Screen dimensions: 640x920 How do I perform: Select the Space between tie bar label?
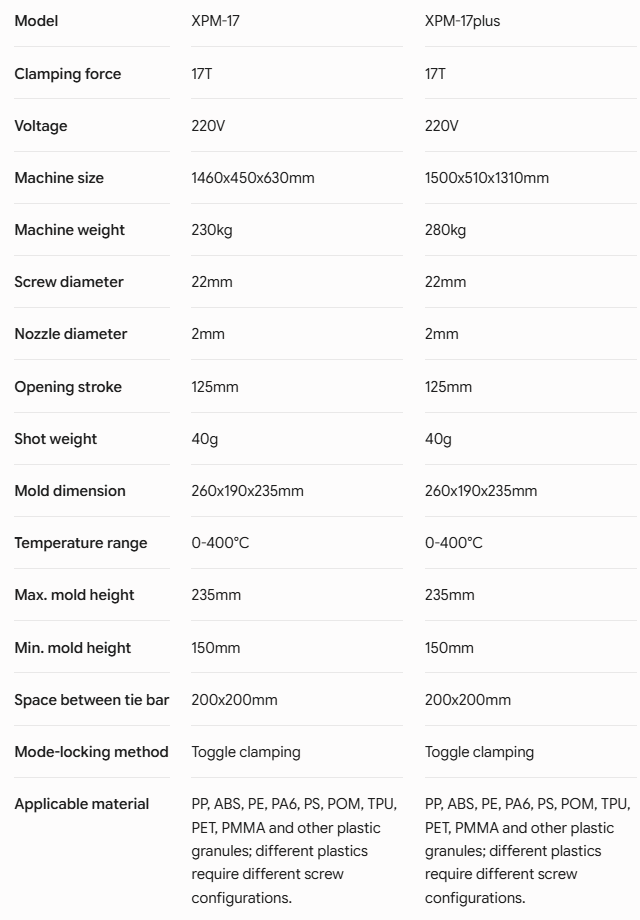pyautogui.click(x=92, y=700)
